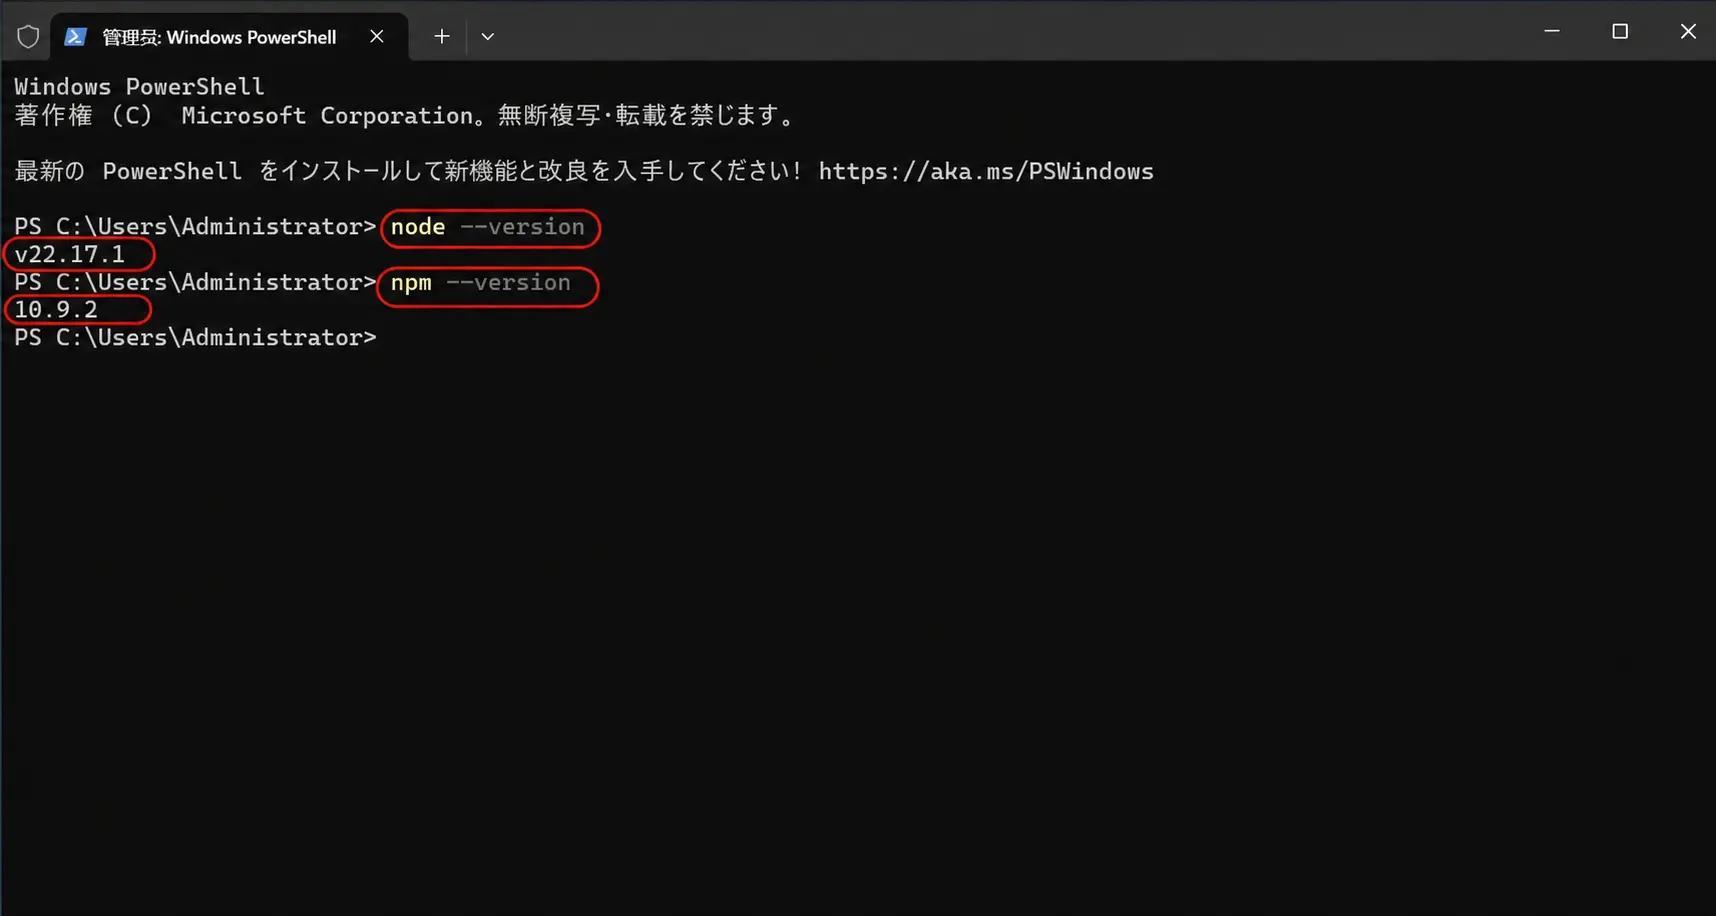Image resolution: width=1716 pixels, height=916 pixels.
Task: Click the "v22.17.1" version output
Action: (70, 255)
